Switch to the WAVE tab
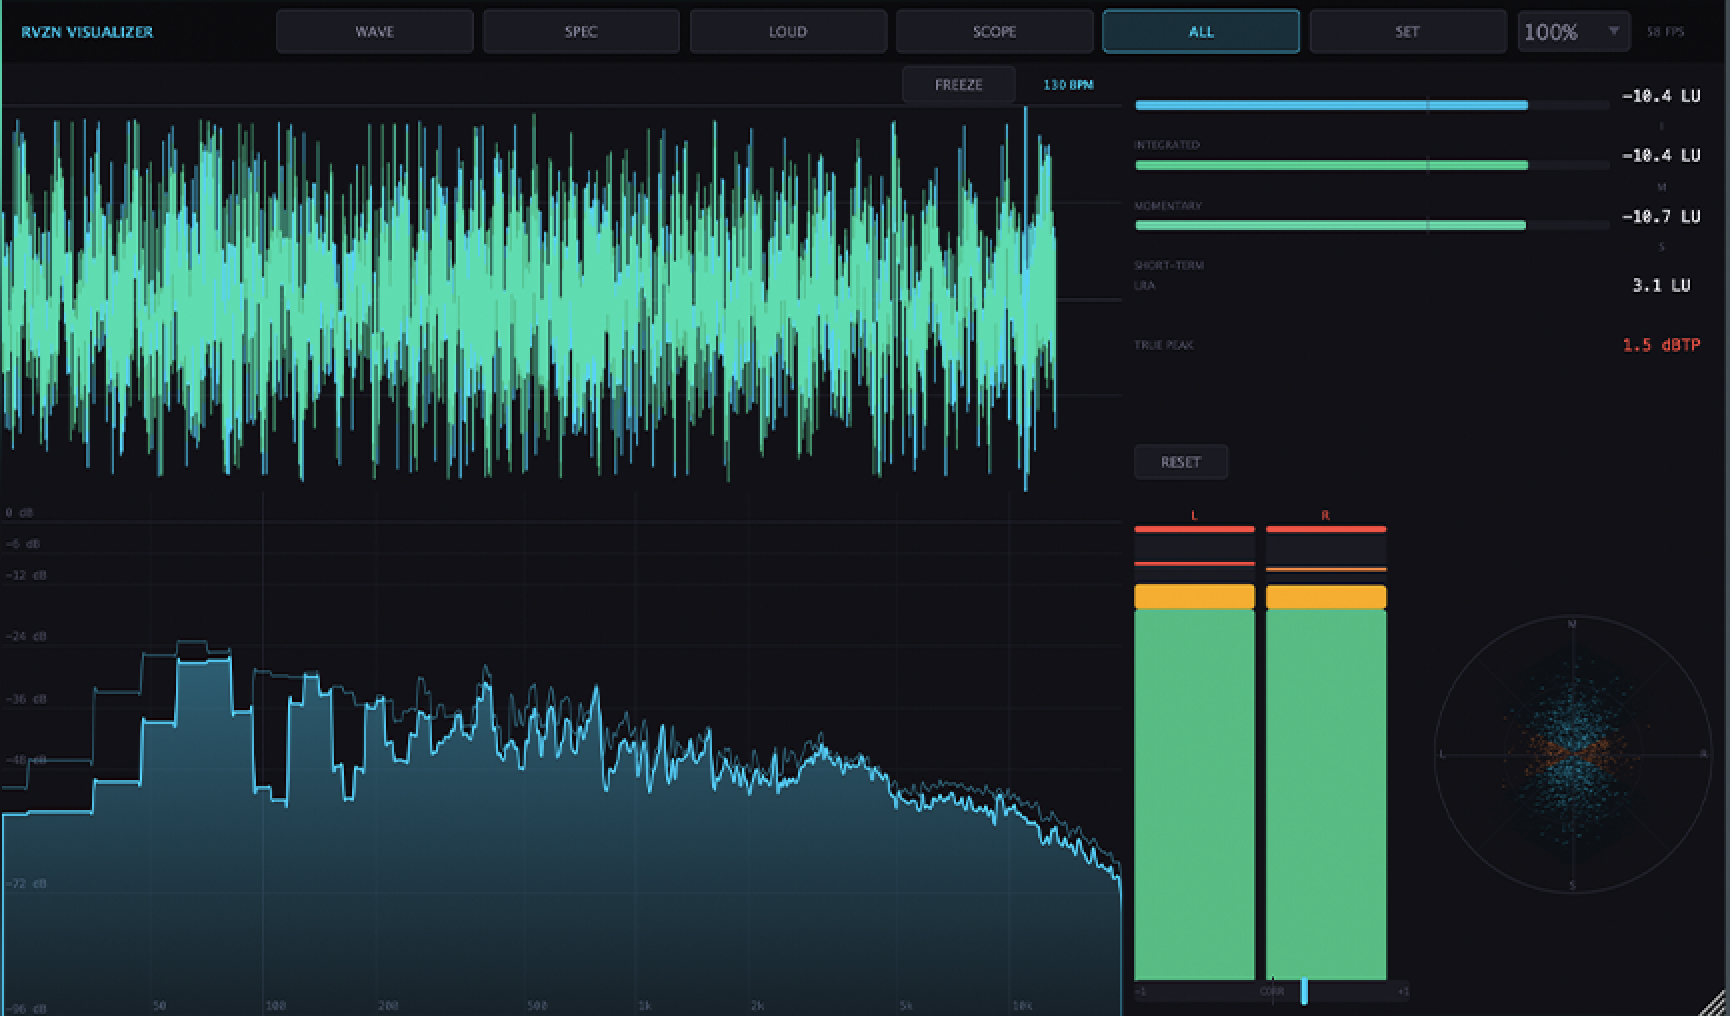This screenshot has width=1730, height=1016. [374, 31]
